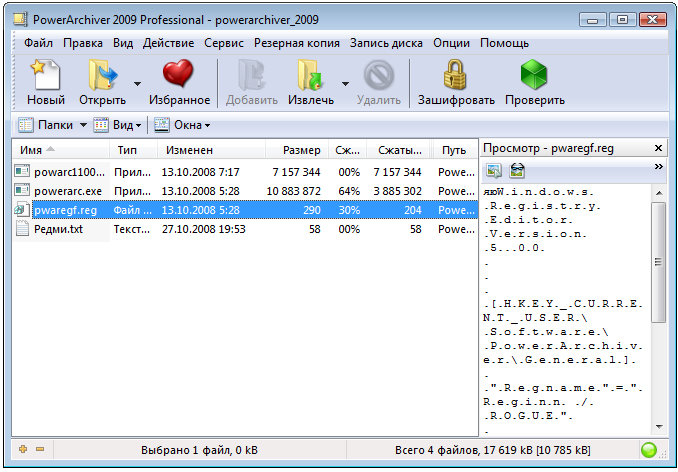
Task: Click first preview pane picture icon
Action: (494, 170)
